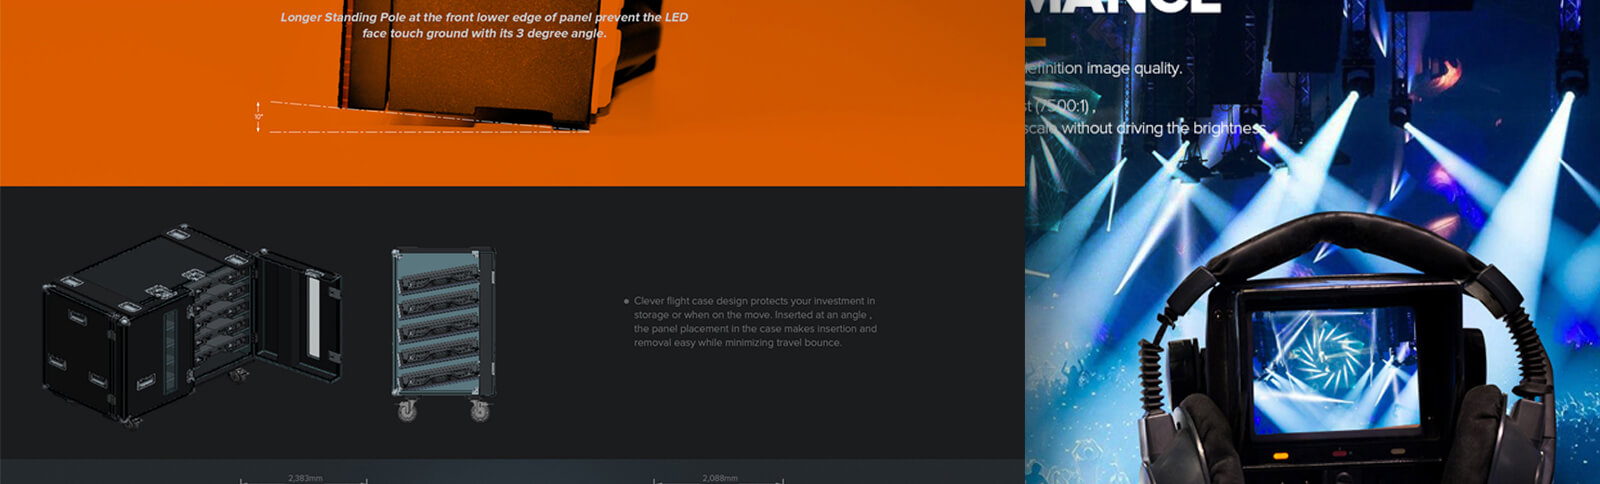Click the bullet dot before 'Clever flight case'
The height and width of the screenshot is (484, 1600).
click(626, 301)
